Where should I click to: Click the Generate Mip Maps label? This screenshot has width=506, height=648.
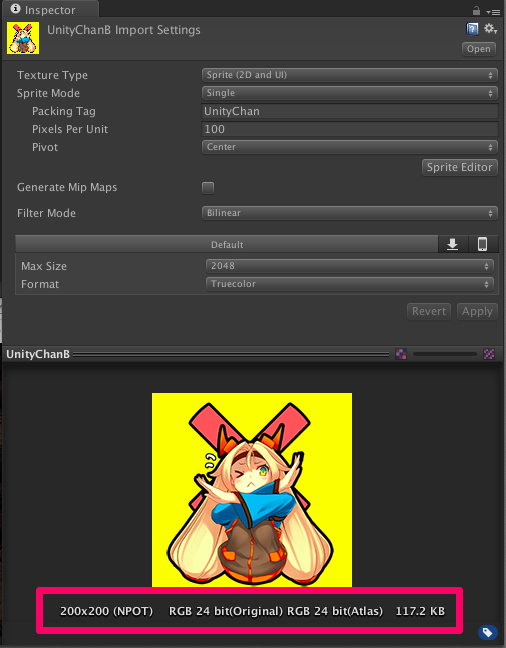tap(67, 187)
